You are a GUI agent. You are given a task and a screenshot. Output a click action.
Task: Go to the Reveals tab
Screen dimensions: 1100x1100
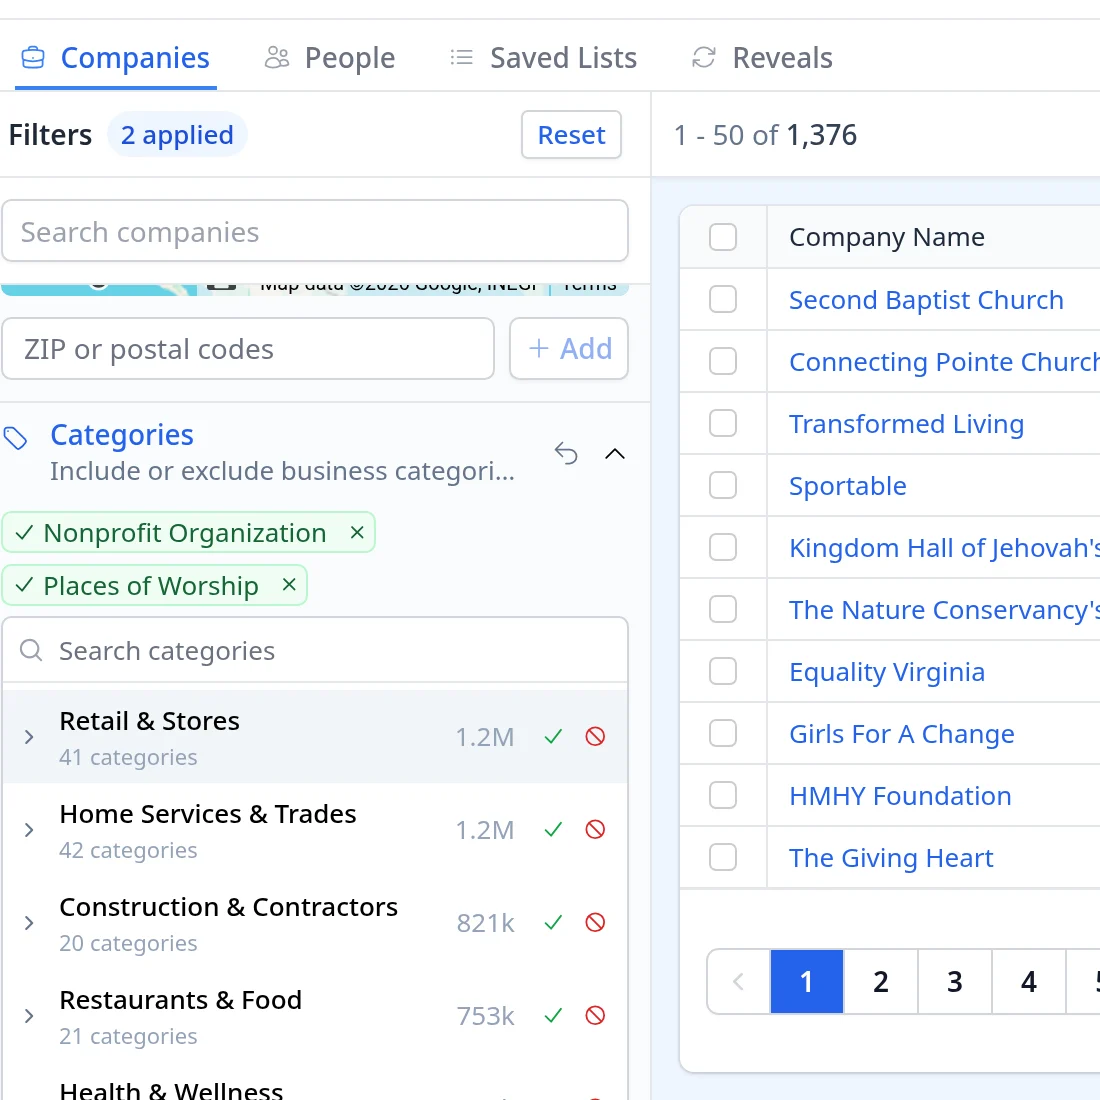click(763, 58)
